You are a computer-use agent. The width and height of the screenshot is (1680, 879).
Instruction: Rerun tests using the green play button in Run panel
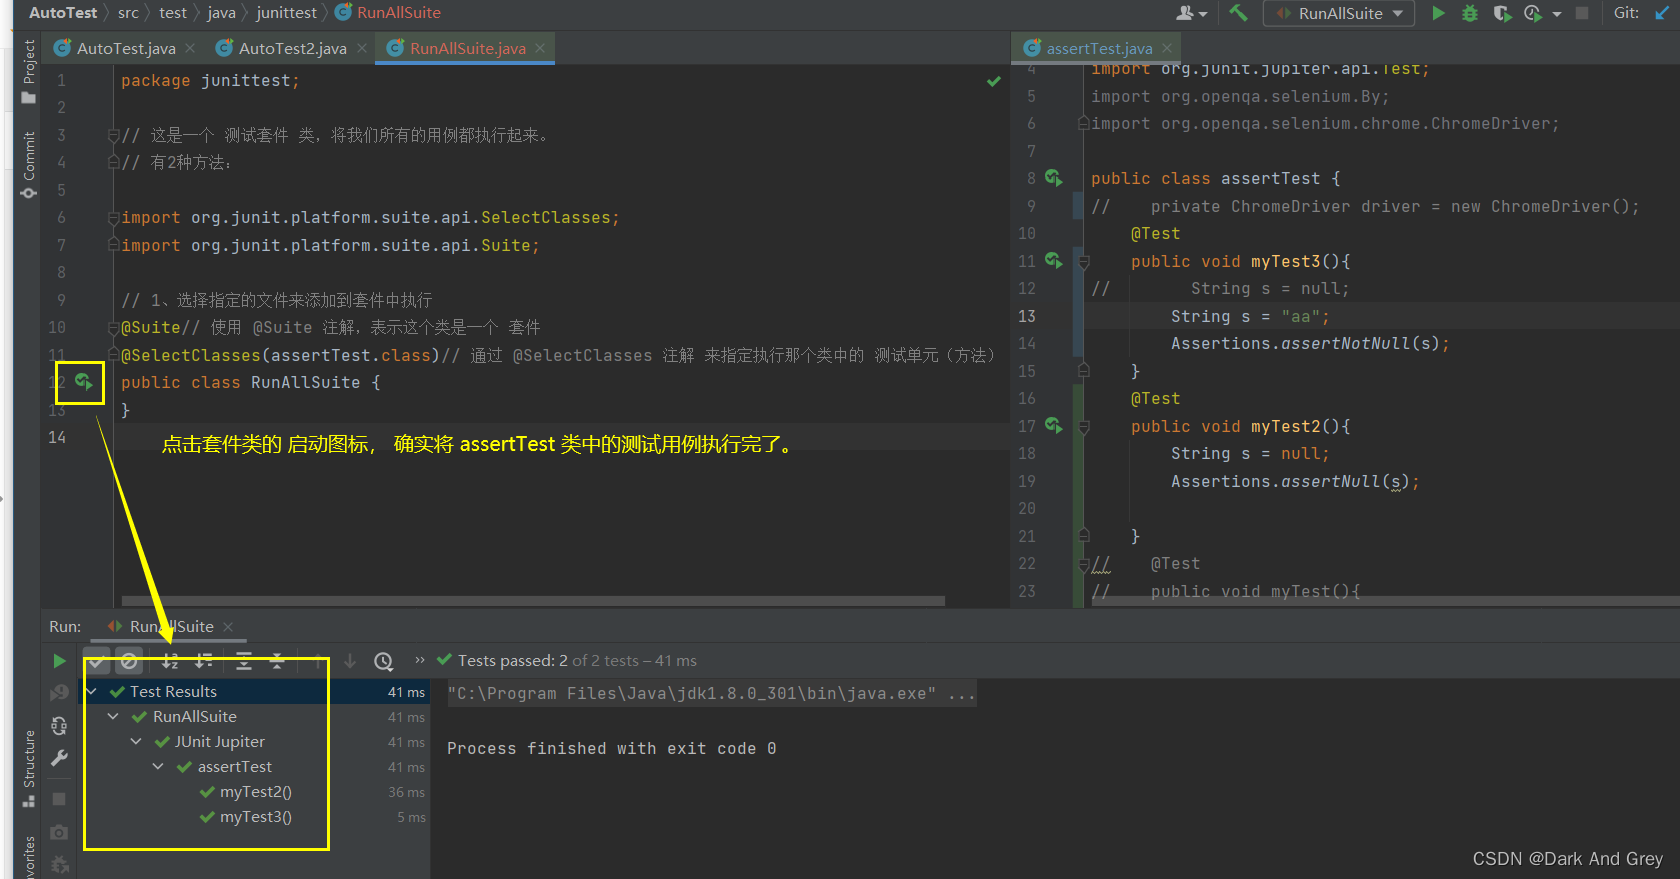[59, 661]
